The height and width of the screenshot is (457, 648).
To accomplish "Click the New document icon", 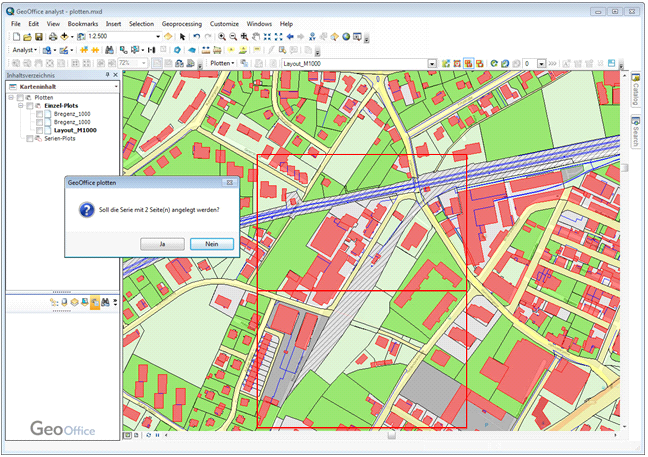I will pyautogui.click(x=16, y=36).
